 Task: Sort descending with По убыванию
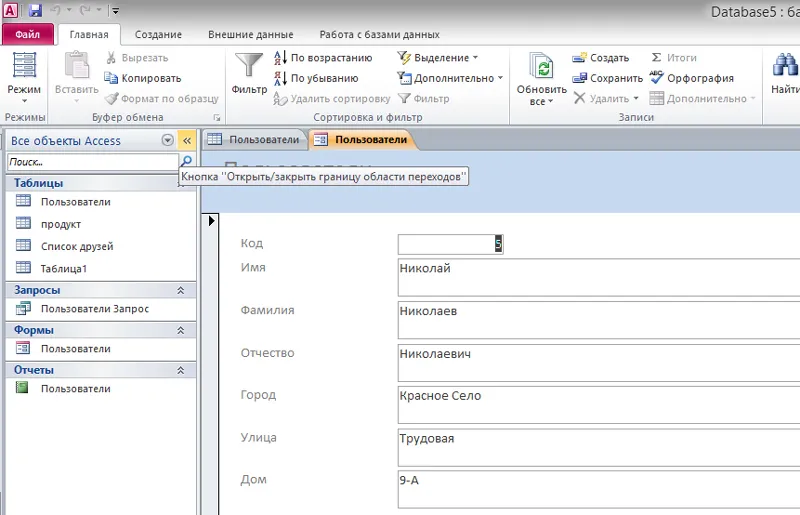tap(315, 78)
